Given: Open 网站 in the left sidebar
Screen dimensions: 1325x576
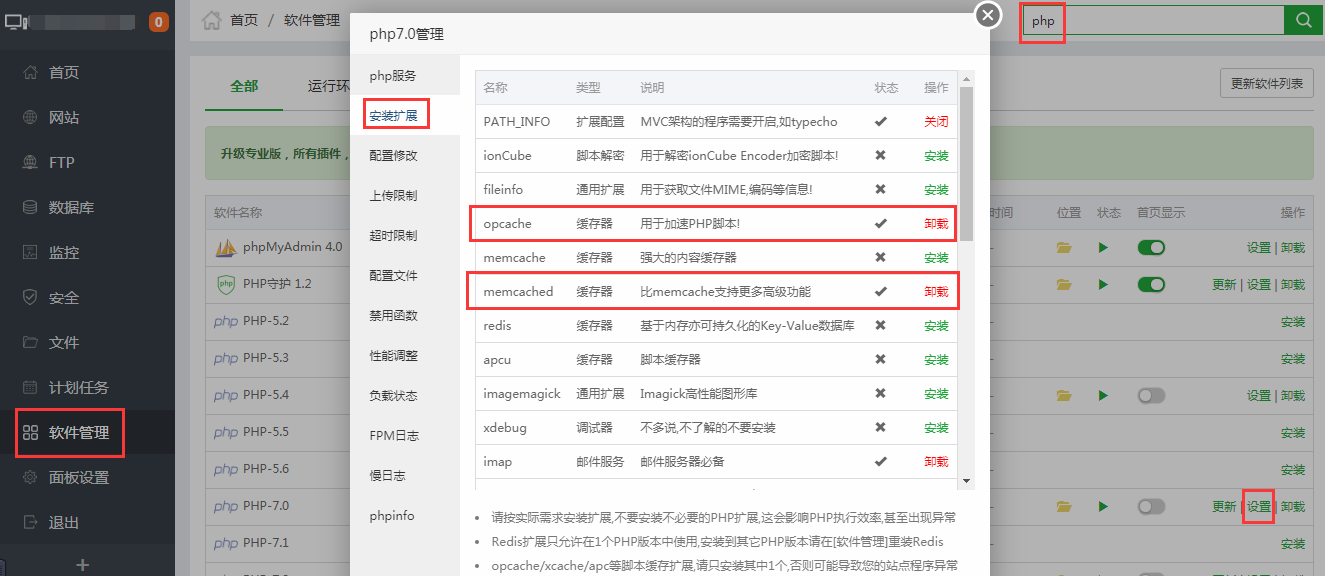Looking at the screenshot, I should point(64,118).
